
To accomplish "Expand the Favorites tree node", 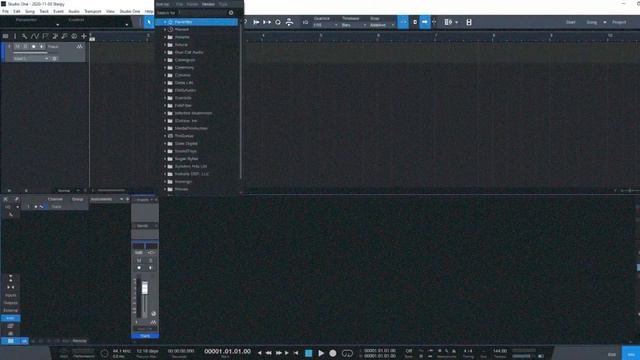I will [x=165, y=22].
